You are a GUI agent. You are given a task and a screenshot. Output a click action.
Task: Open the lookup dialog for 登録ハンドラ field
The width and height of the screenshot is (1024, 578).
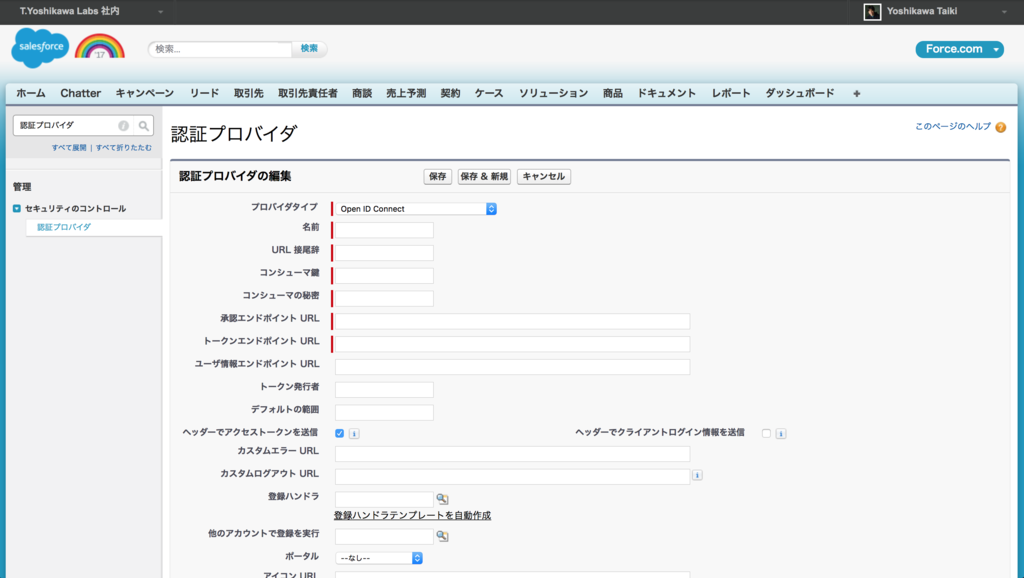442,497
